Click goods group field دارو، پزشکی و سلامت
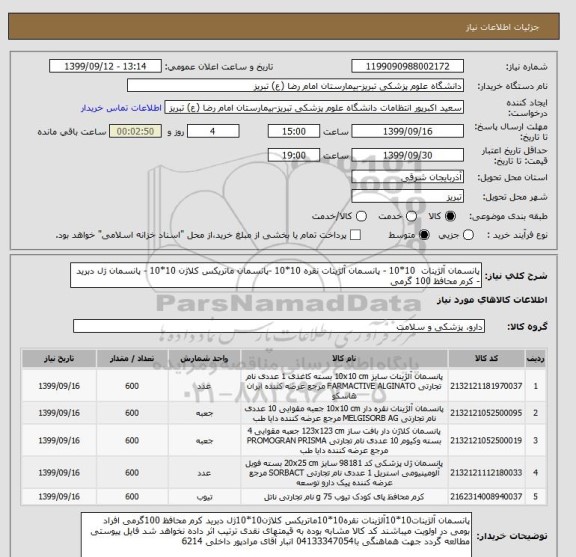The image size is (576, 557). [279, 326]
